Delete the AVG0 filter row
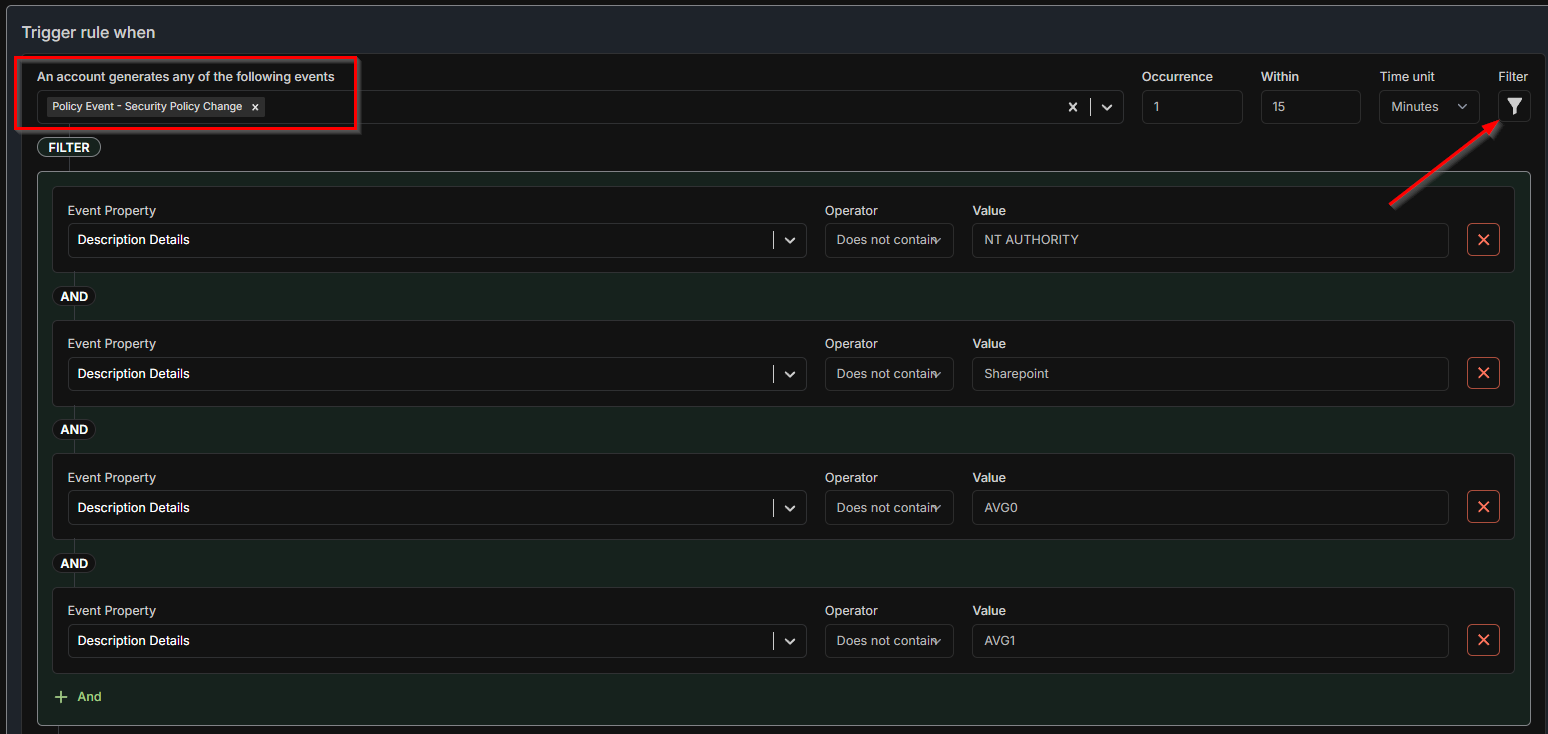Image resolution: width=1548 pixels, height=734 pixels. click(1482, 507)
